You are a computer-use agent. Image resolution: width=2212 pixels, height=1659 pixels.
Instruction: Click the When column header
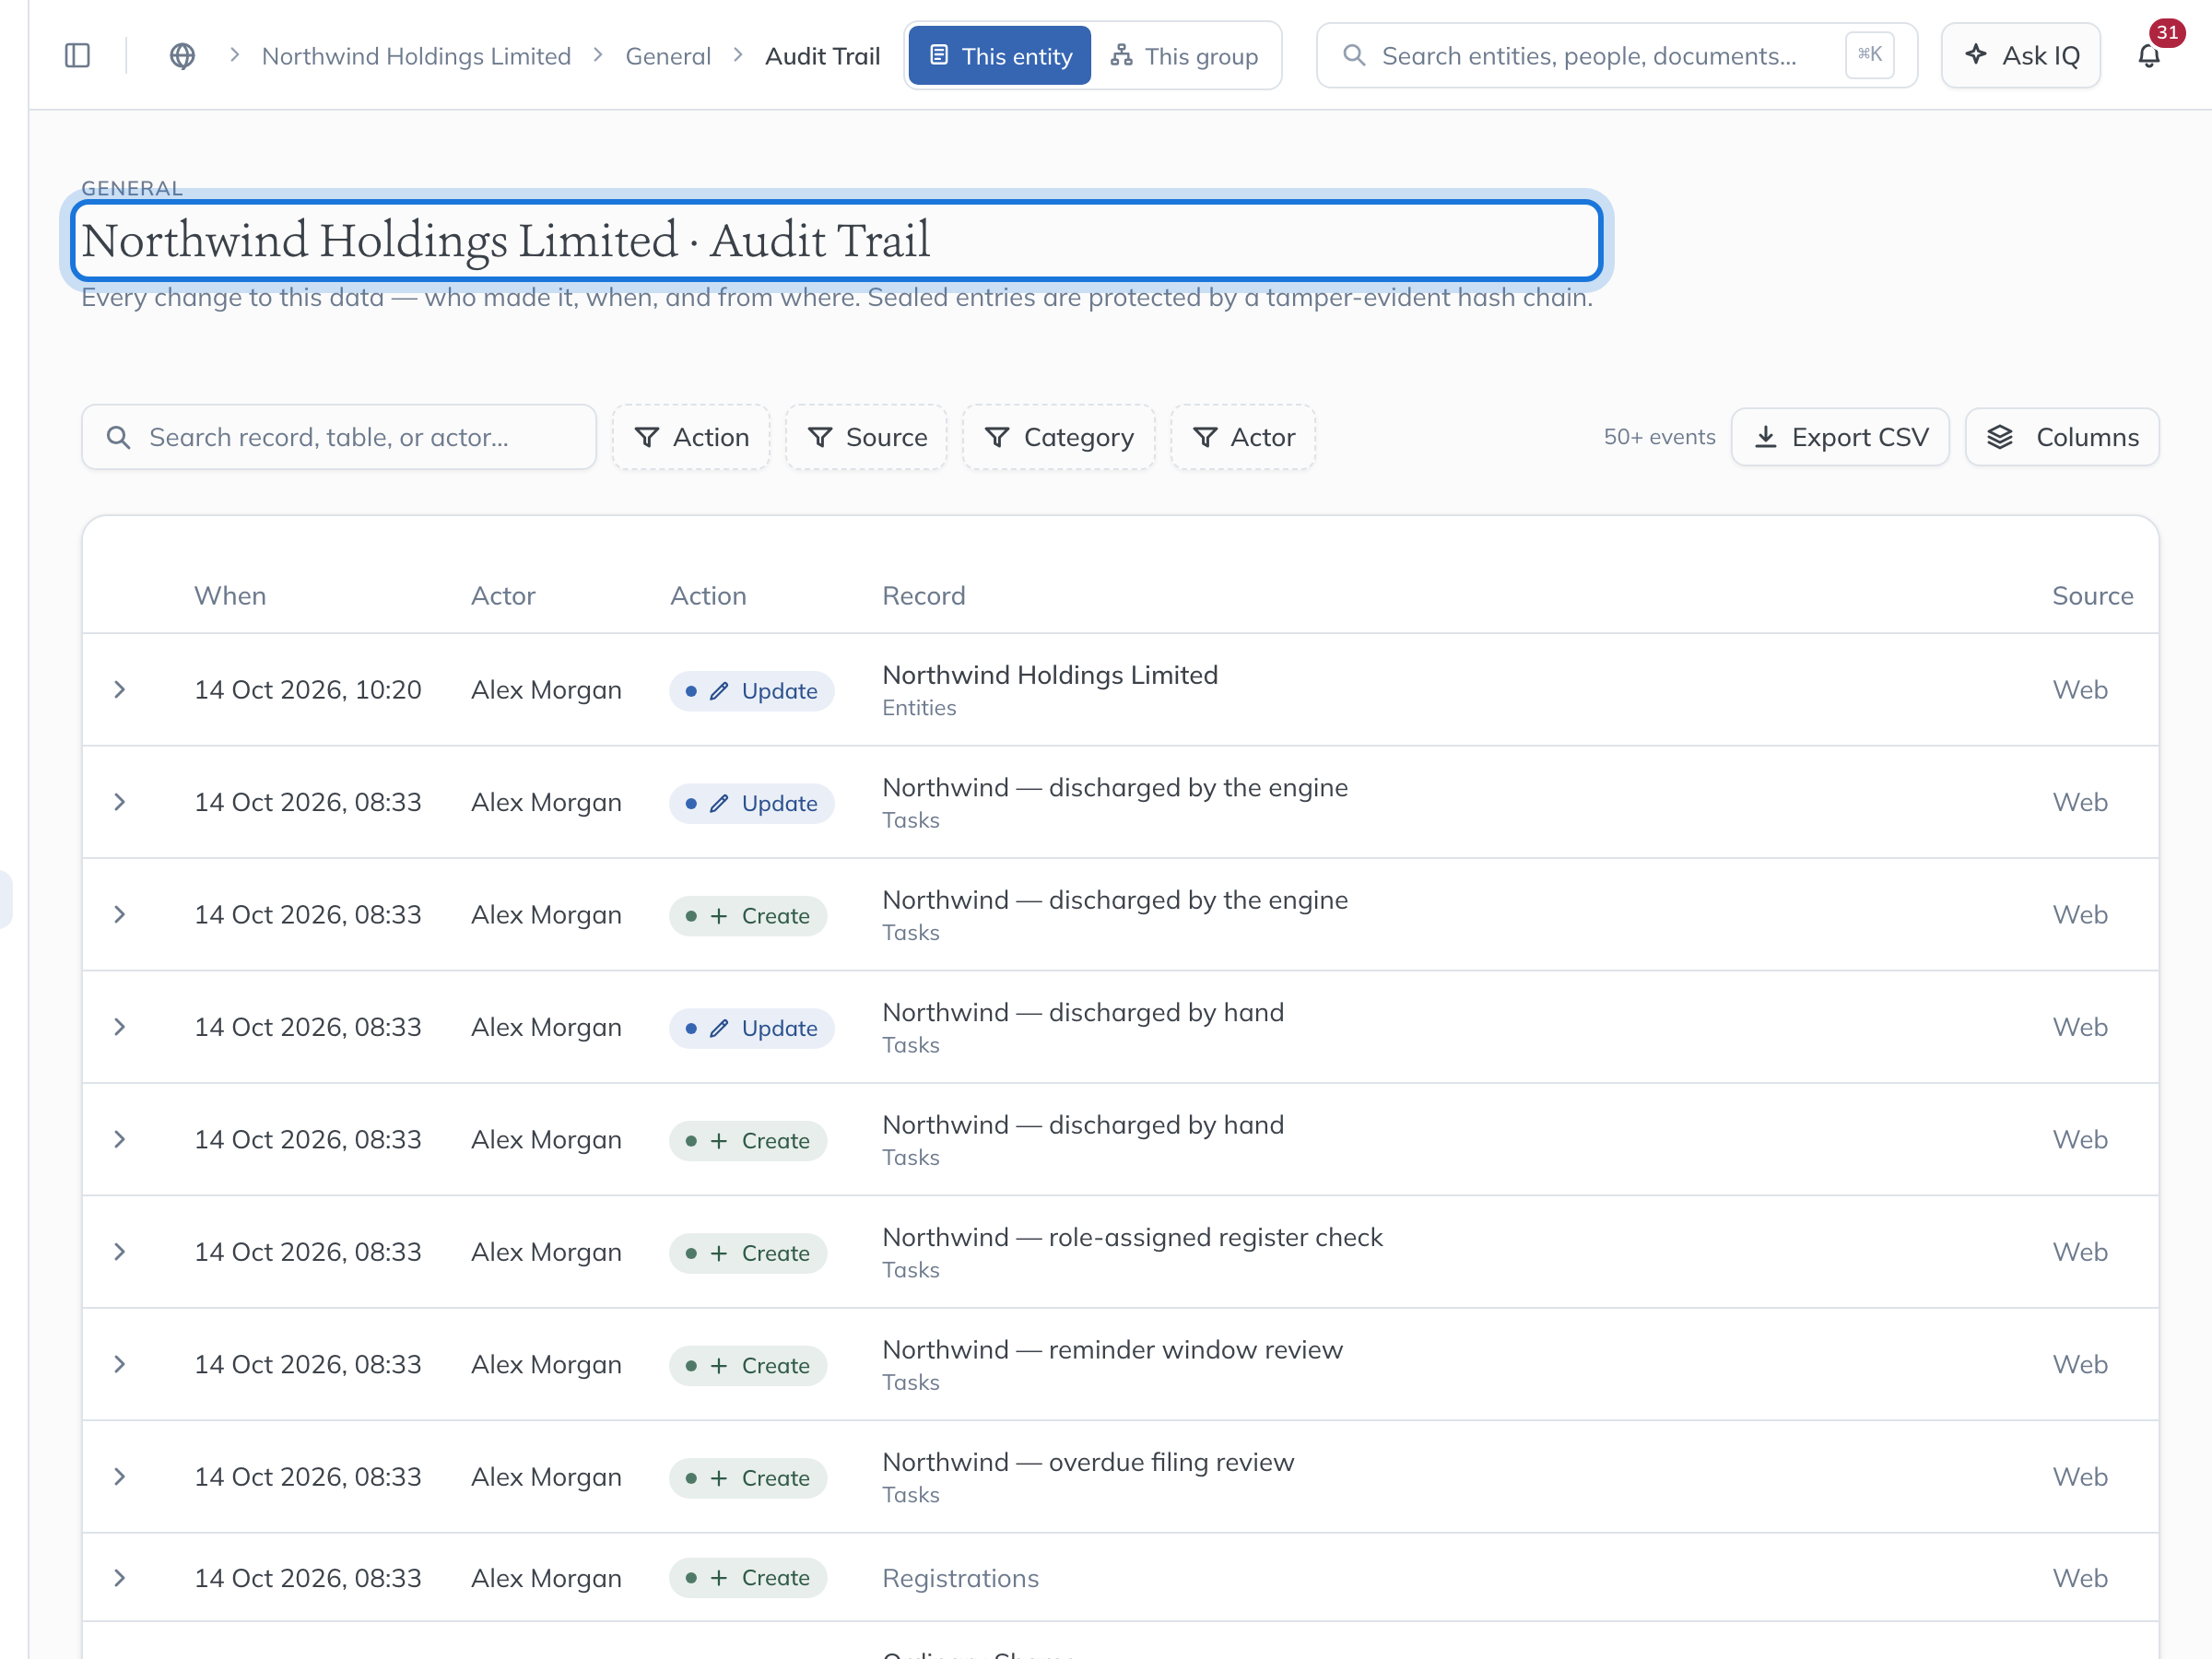pos(230,596)
